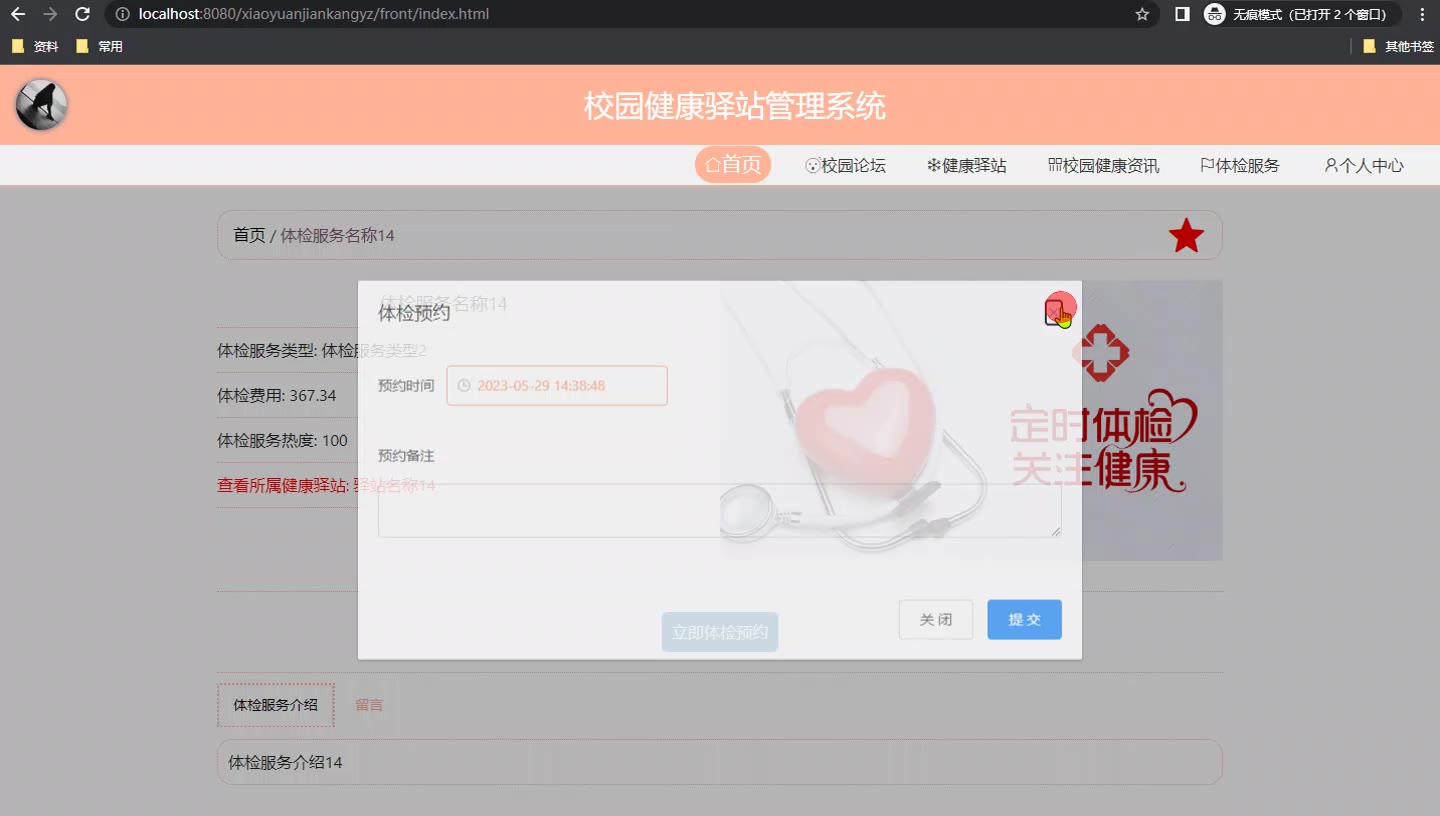
Task: Close the 体检预约 dialog with the X icon
Action: [1053, 313]
